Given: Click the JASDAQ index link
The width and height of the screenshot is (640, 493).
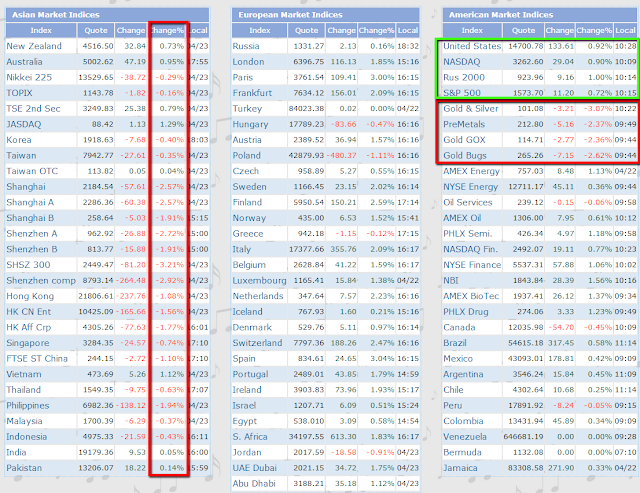Looking at the screenshot, I should coord(24,124).
